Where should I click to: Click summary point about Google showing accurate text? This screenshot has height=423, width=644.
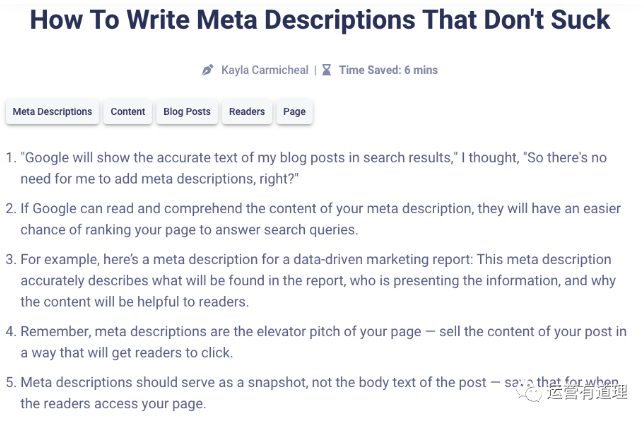point(314,168)
